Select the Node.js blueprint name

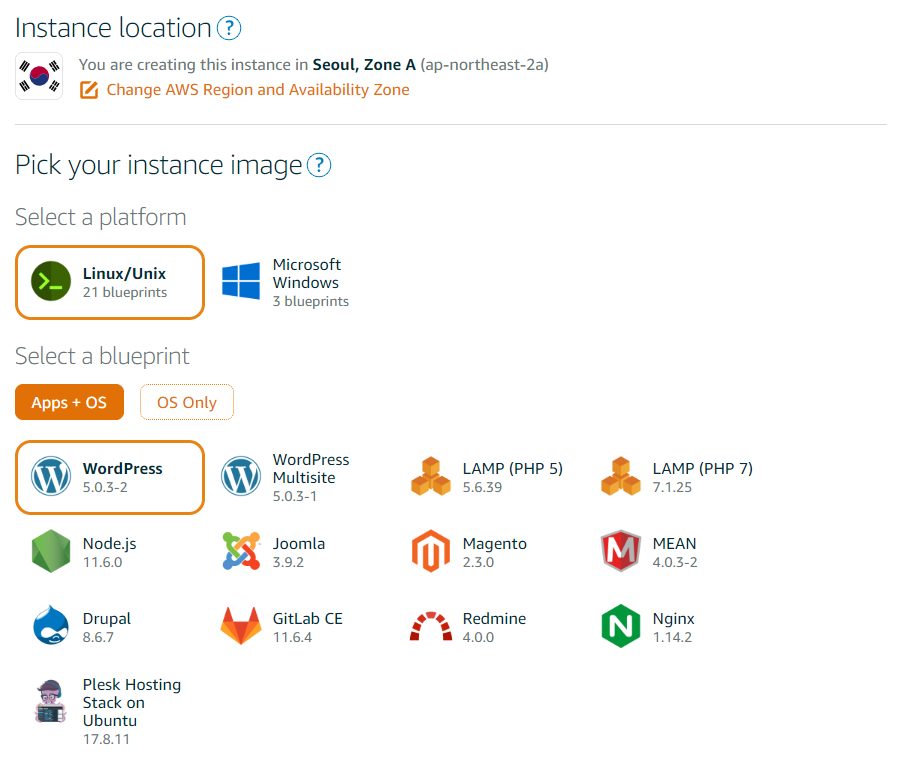tap(109, 544)
